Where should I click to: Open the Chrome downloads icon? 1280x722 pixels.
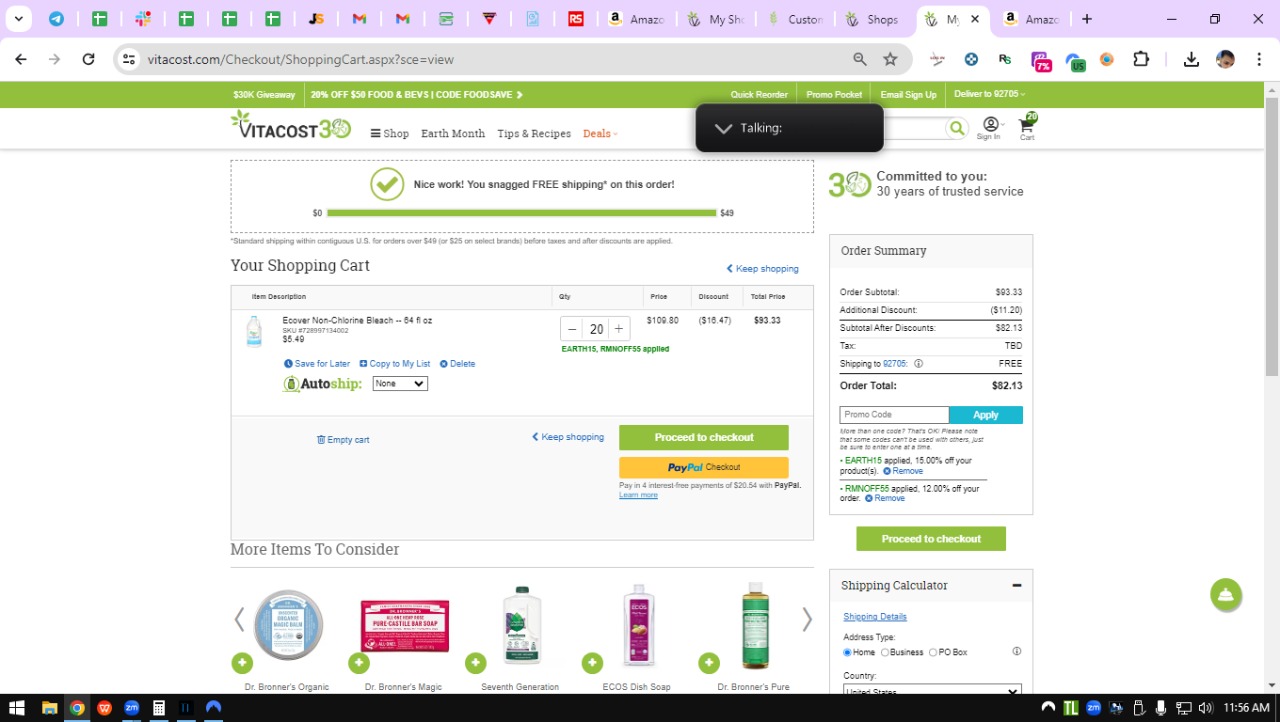point(1191,59)
